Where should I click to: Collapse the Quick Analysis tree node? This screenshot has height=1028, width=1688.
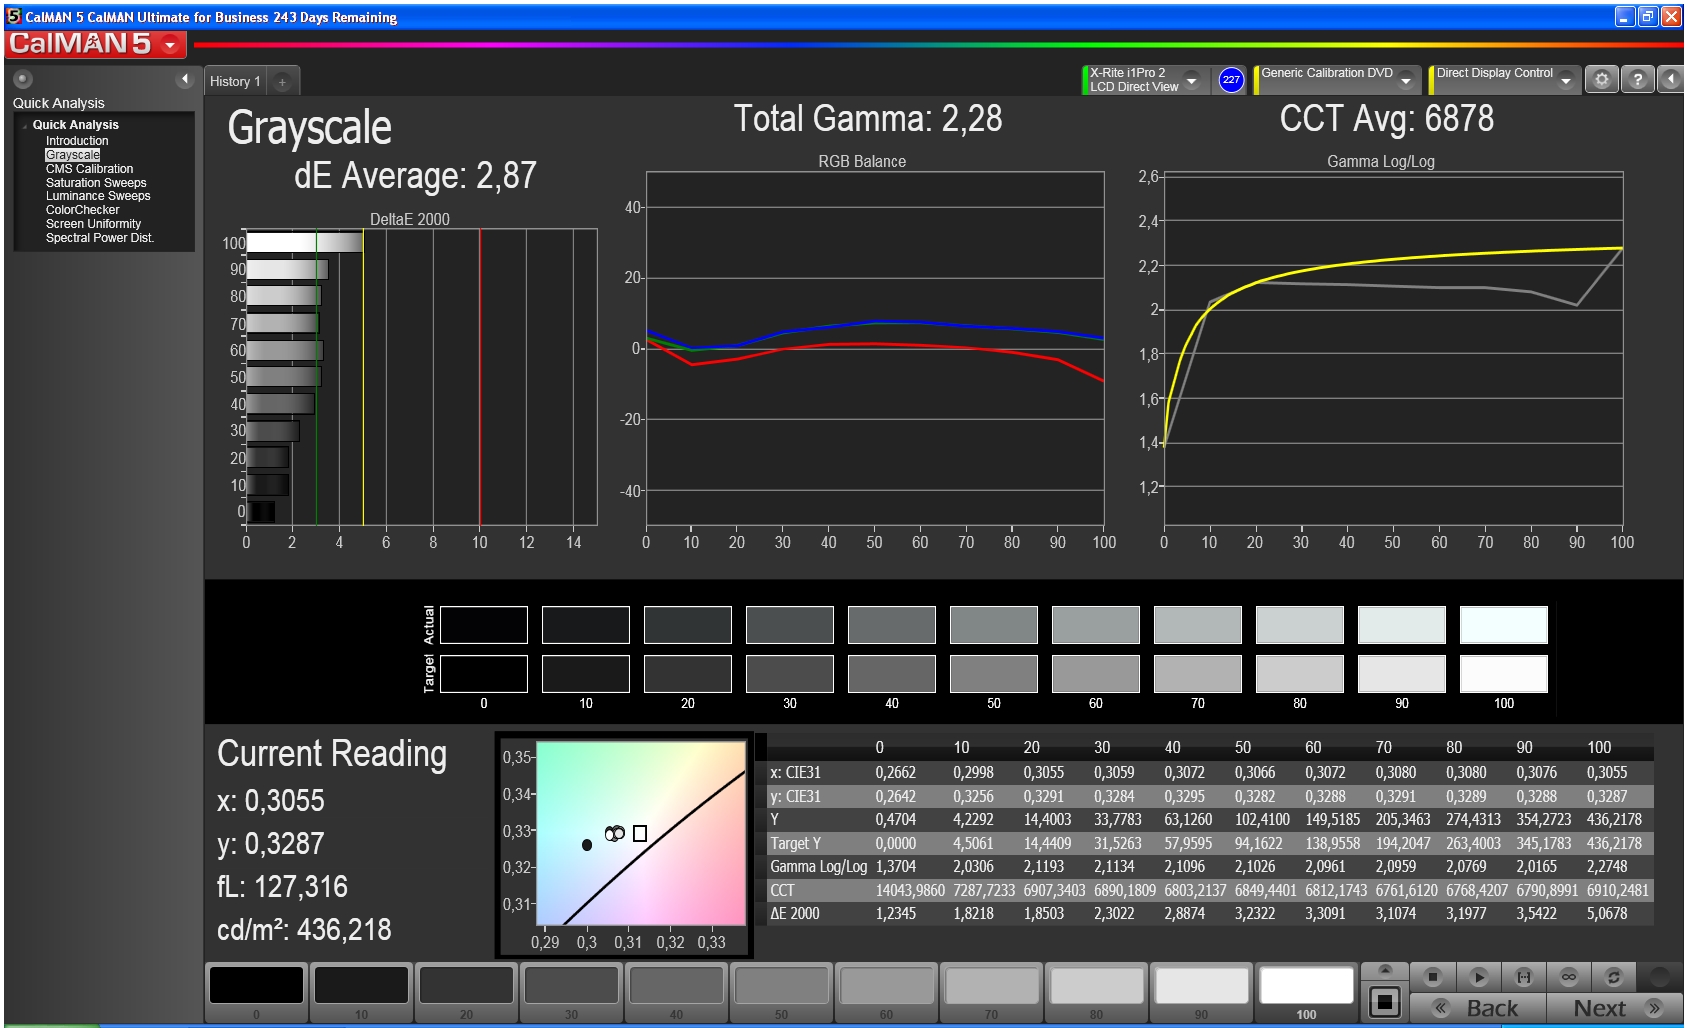[x=24, y=125]
